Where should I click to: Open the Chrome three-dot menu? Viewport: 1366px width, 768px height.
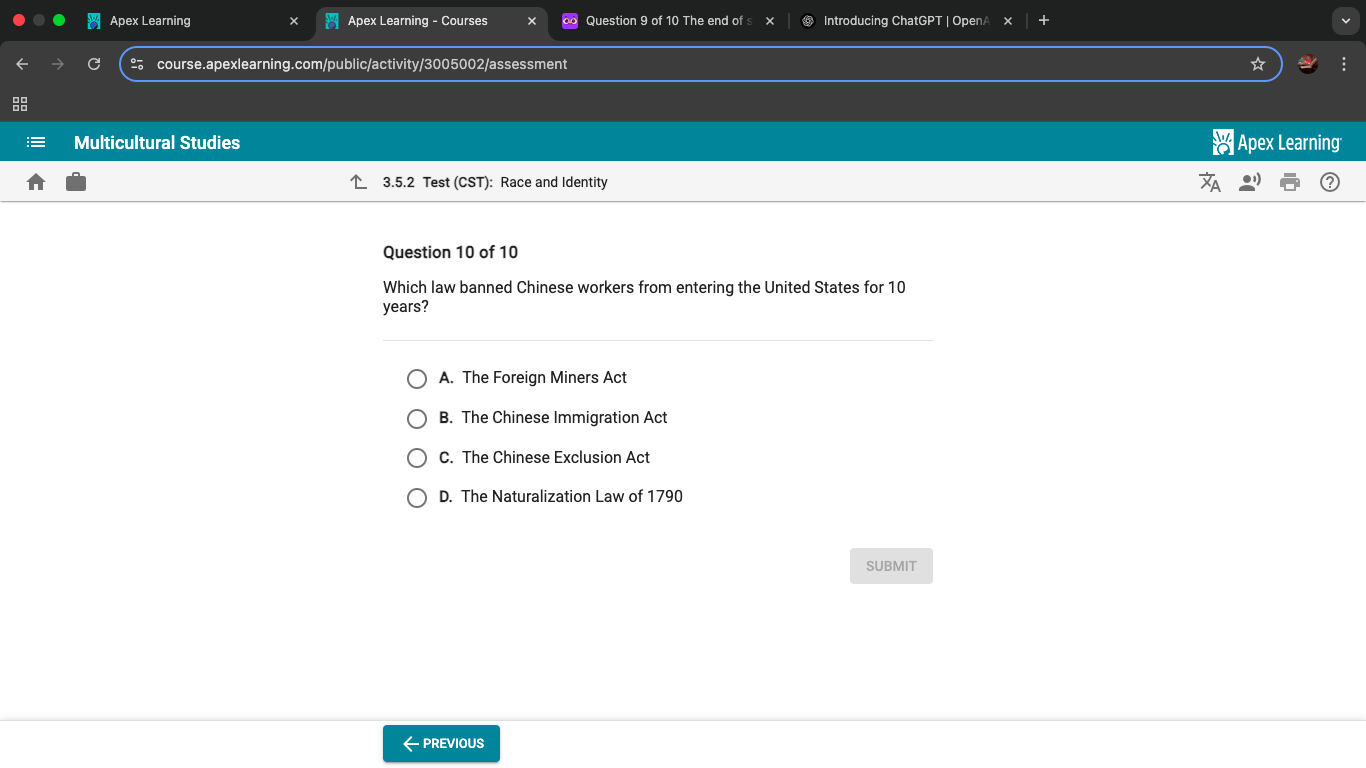(x=1344, y=64)
